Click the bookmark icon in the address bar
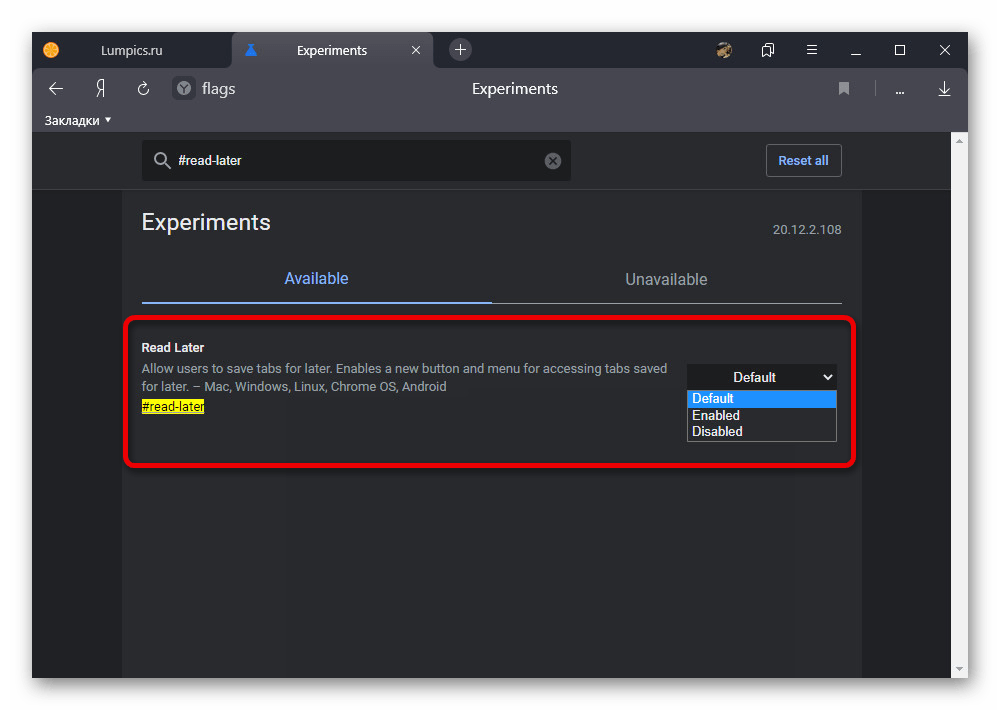Screen dimensions: 1000x710 [844, 89]
